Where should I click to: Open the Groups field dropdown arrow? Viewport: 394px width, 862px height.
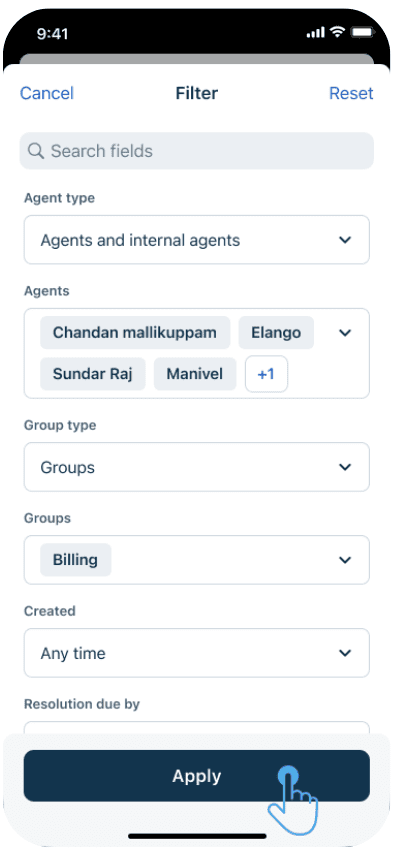(345, 560)
